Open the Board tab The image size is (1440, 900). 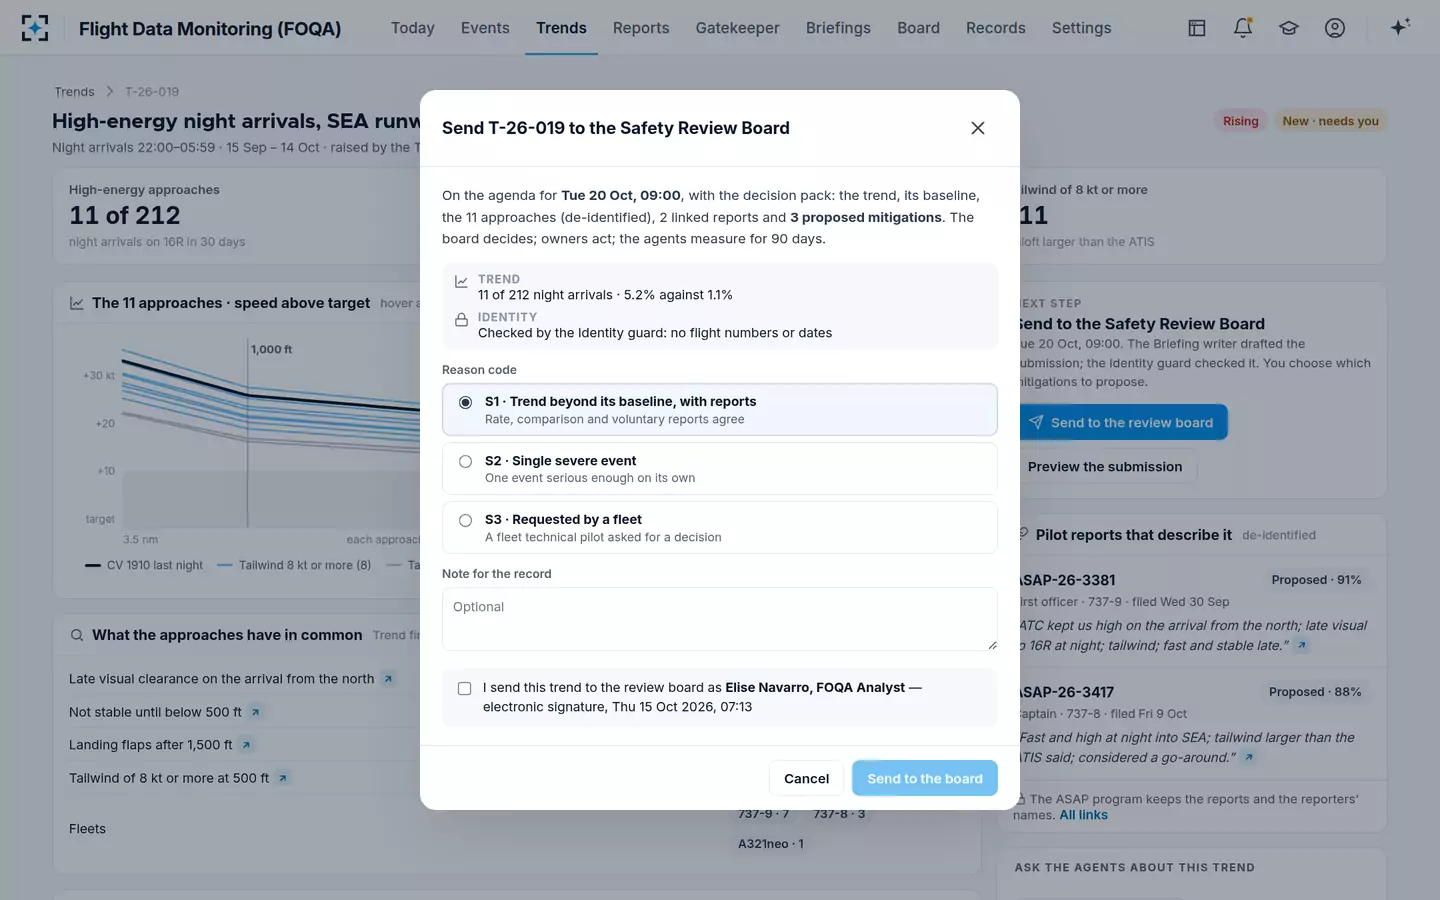pos(918,28)
